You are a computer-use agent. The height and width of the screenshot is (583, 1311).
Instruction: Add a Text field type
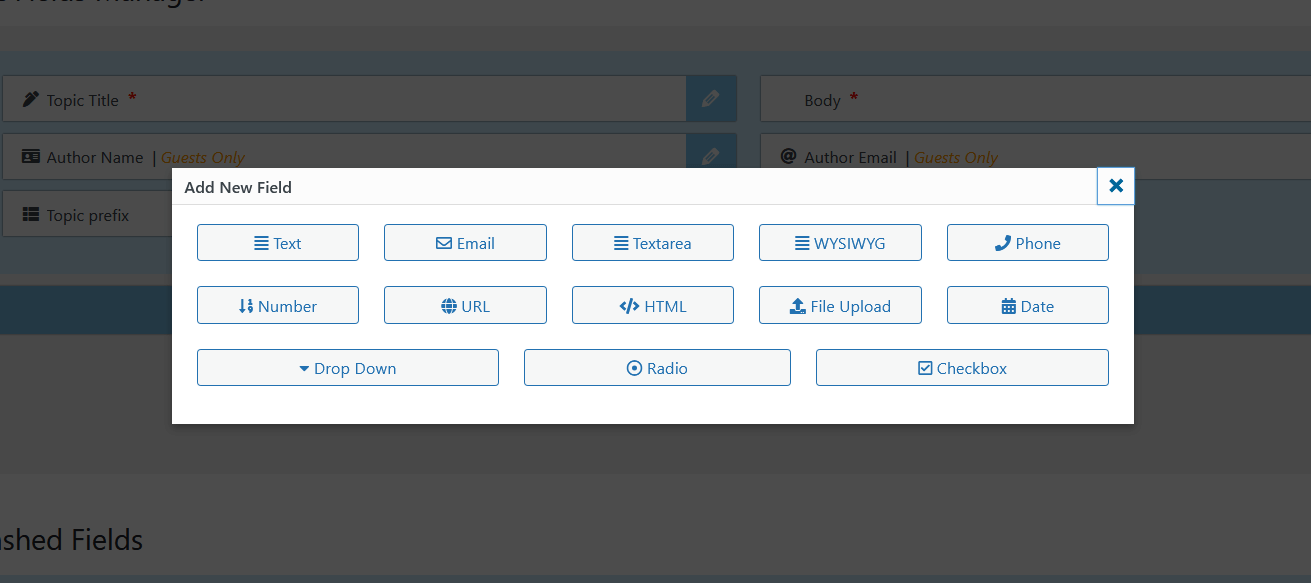pyautogui.click(x=278, y=243)
